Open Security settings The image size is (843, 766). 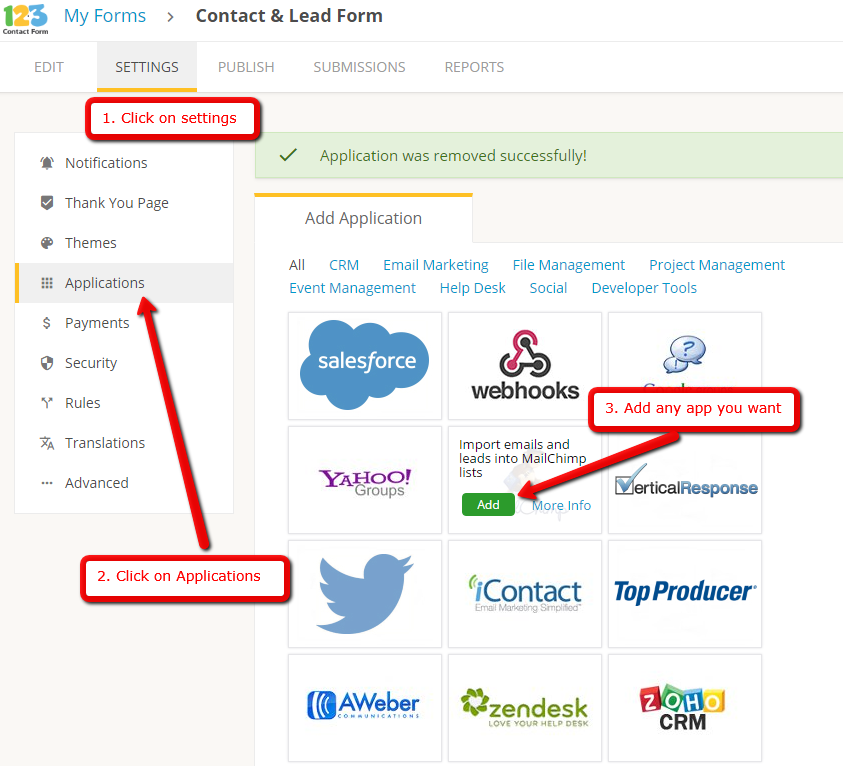click(124, 363)
